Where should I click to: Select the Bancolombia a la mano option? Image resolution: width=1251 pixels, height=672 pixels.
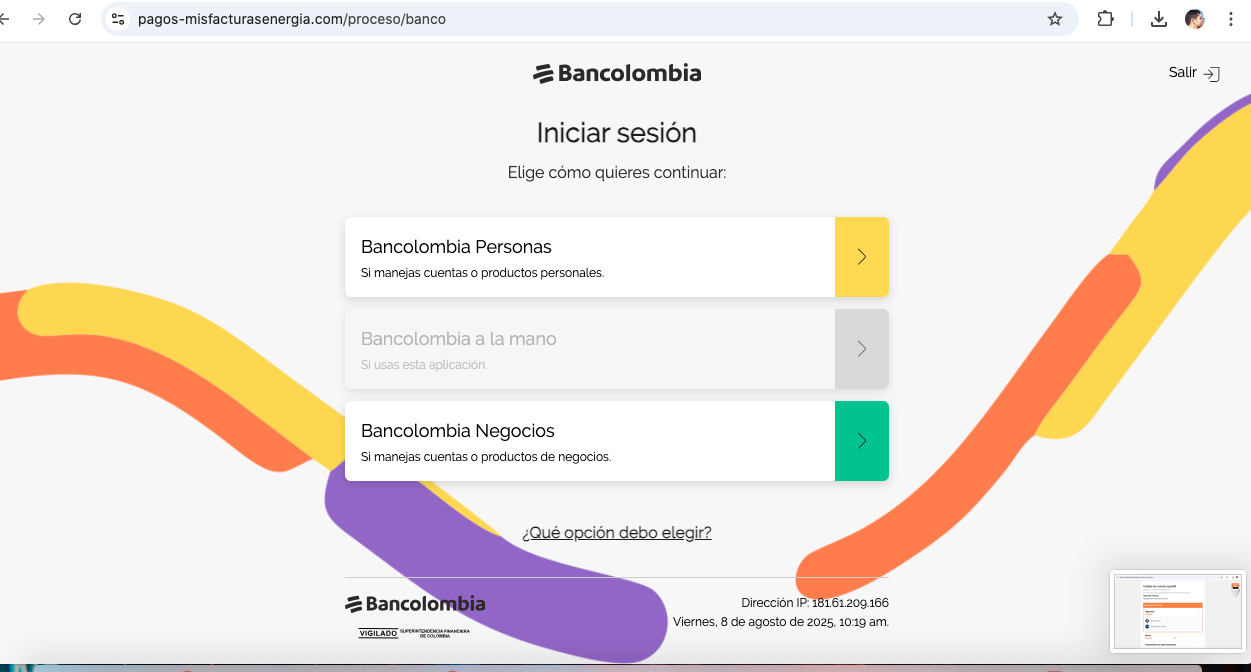coord(617,349)
